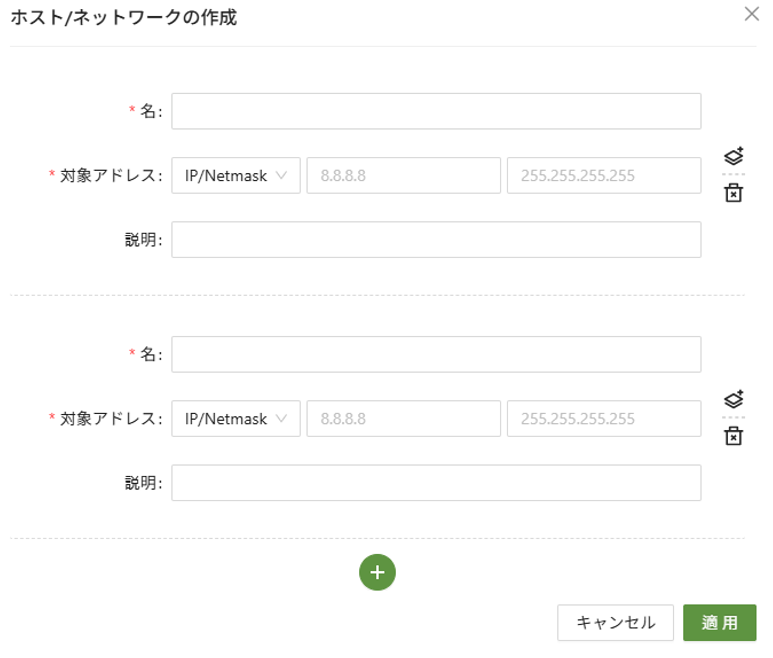773x658 pixels.
Task: Add another entry with the green plus button
Action: coord(377,572)
